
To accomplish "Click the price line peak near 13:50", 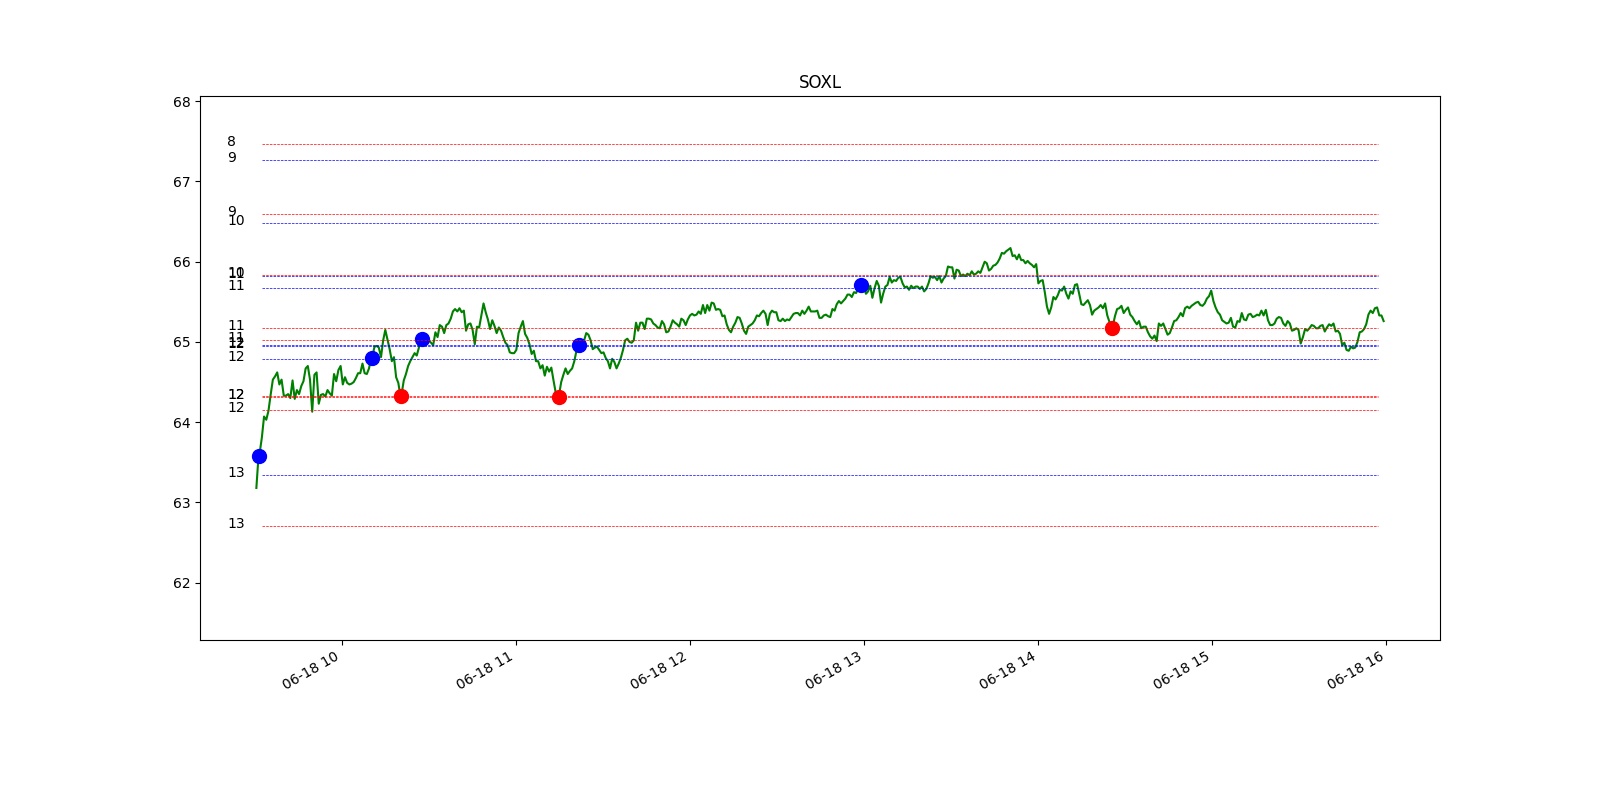I will pyautogui.click(x=1010, y=249).
